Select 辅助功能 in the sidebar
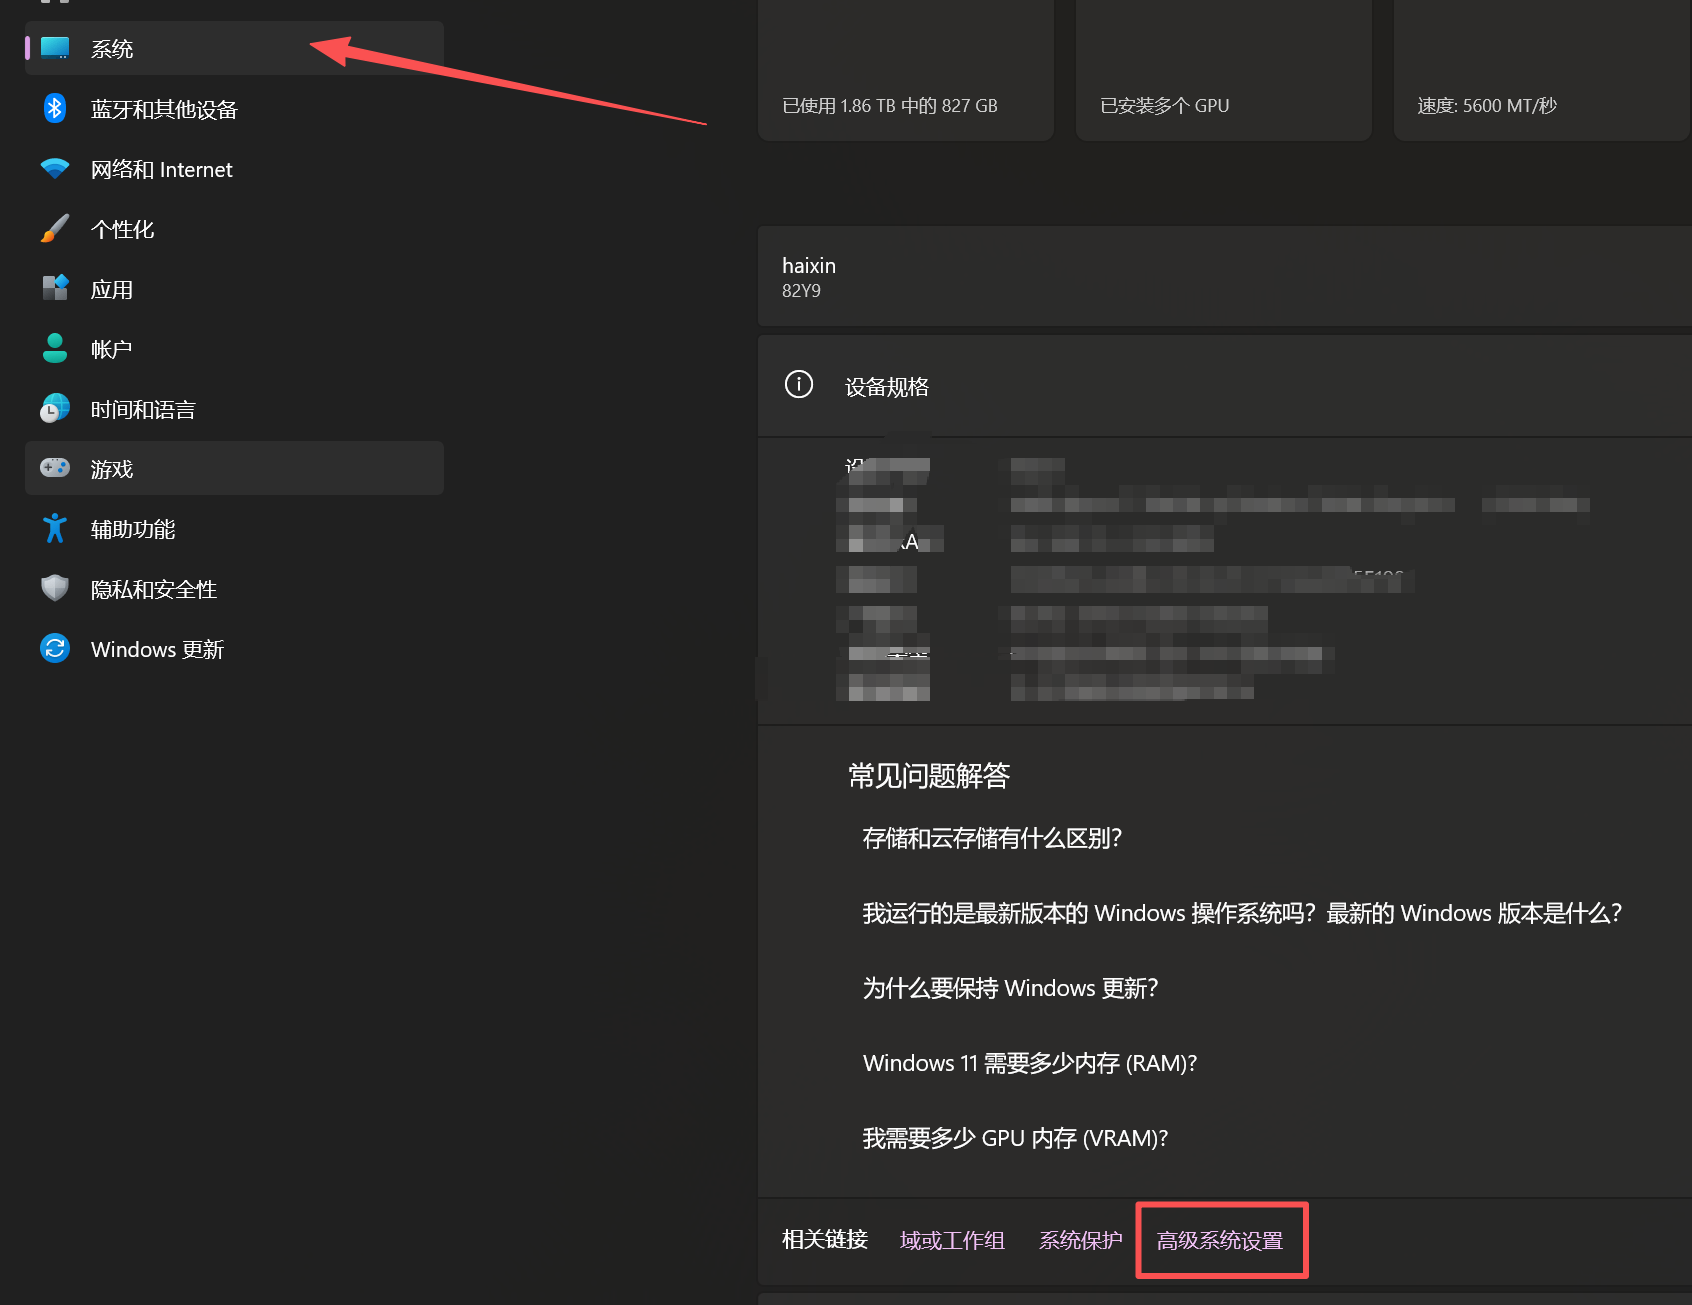Viewport: 1692px width, 1305px height. click(133, 528)
